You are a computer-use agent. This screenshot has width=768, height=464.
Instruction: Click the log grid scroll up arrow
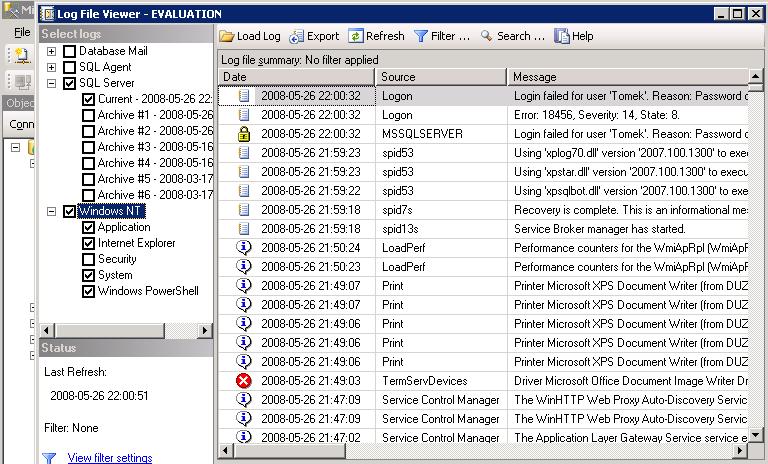coord(756,76)
